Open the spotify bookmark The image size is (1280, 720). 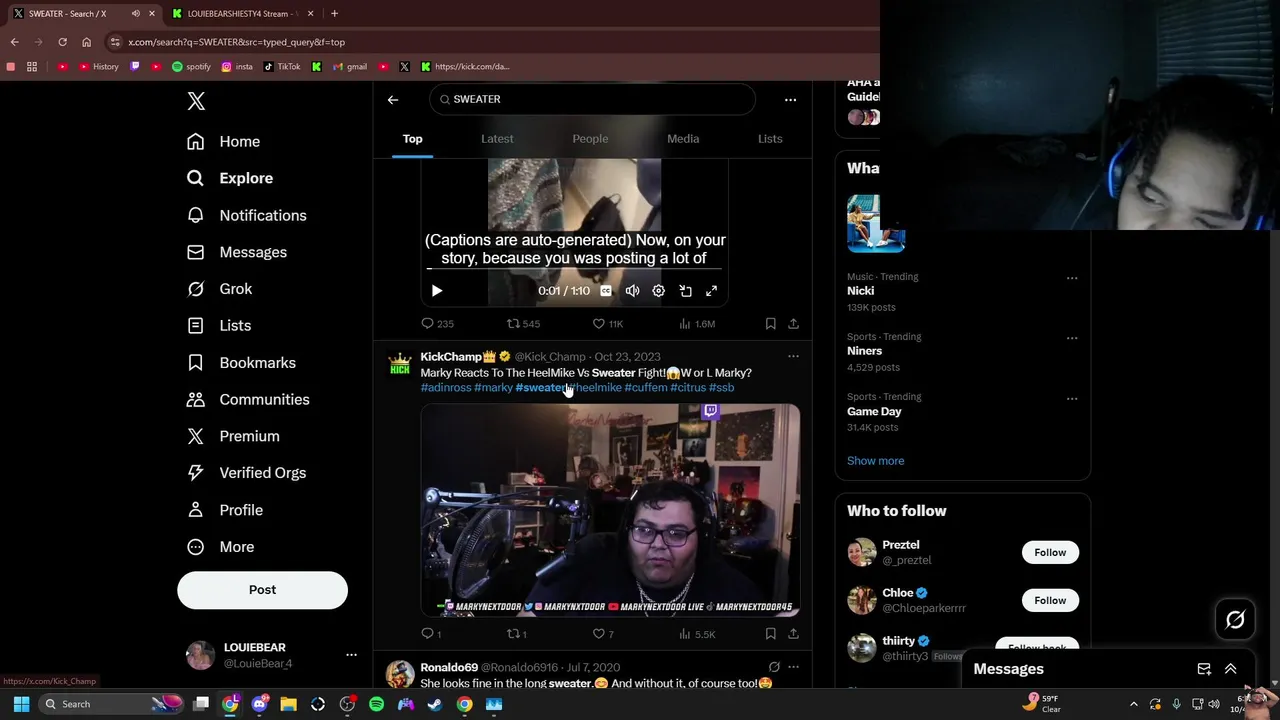pos(191,67)
